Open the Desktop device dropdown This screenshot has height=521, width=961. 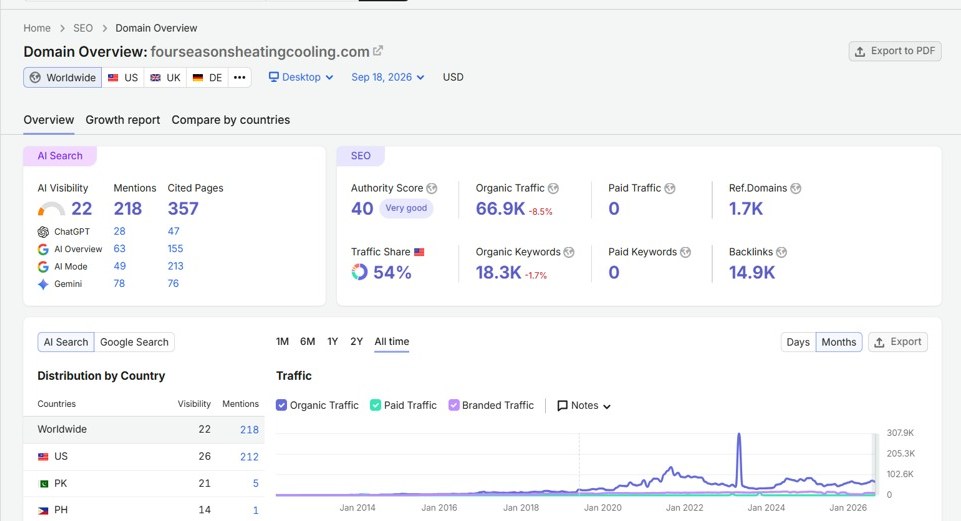click(x=301, y=77)
